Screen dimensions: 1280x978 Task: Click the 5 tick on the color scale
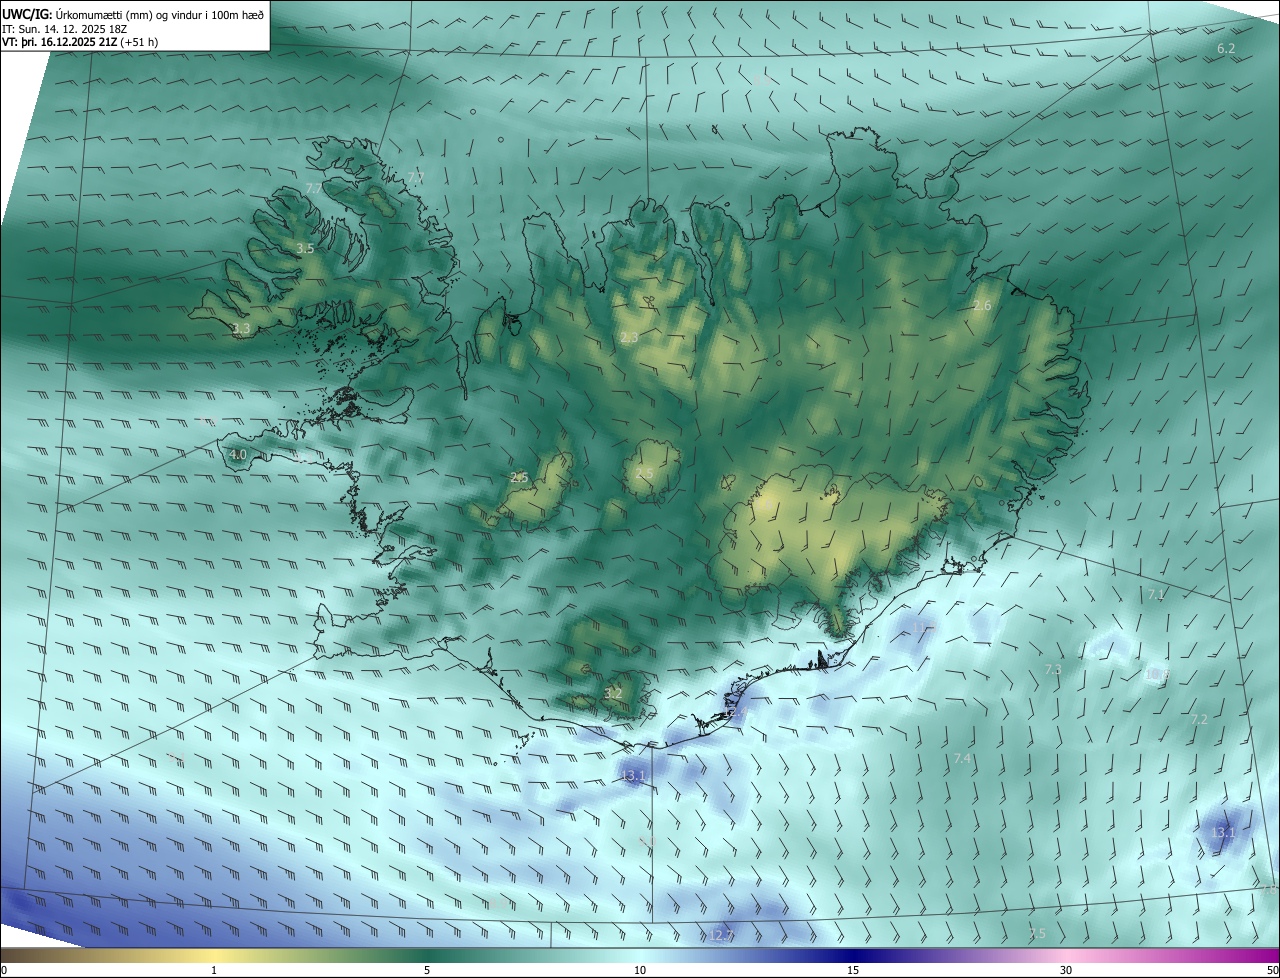(x=427, y=970)
